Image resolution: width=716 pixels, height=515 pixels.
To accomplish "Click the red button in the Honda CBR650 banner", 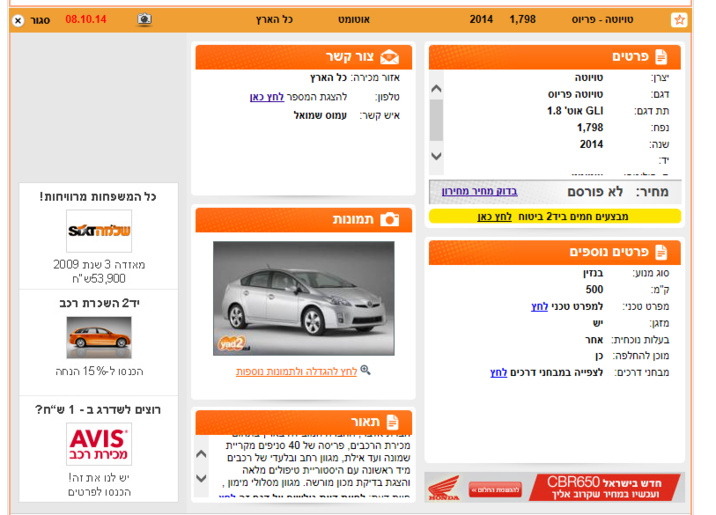I will pos(495,490).
